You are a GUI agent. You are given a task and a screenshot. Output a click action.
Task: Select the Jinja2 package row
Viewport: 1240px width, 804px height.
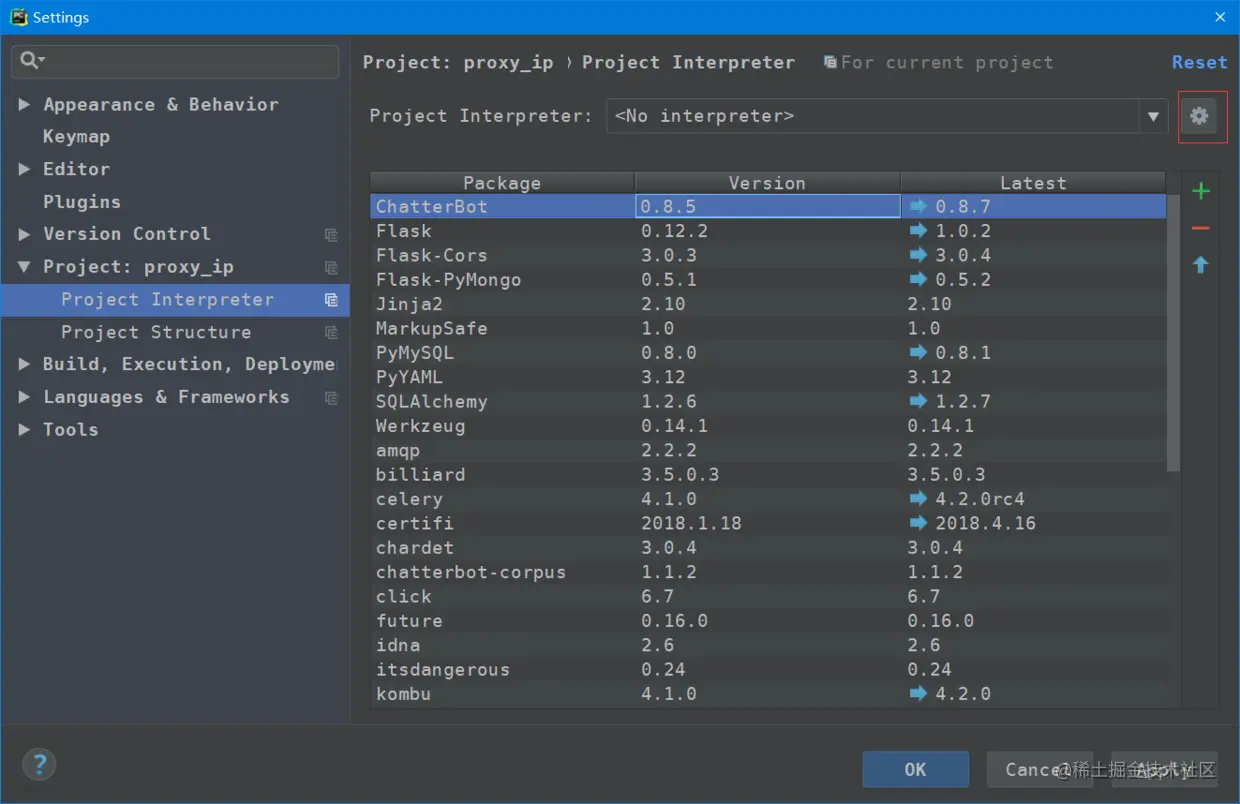[768, 304]
